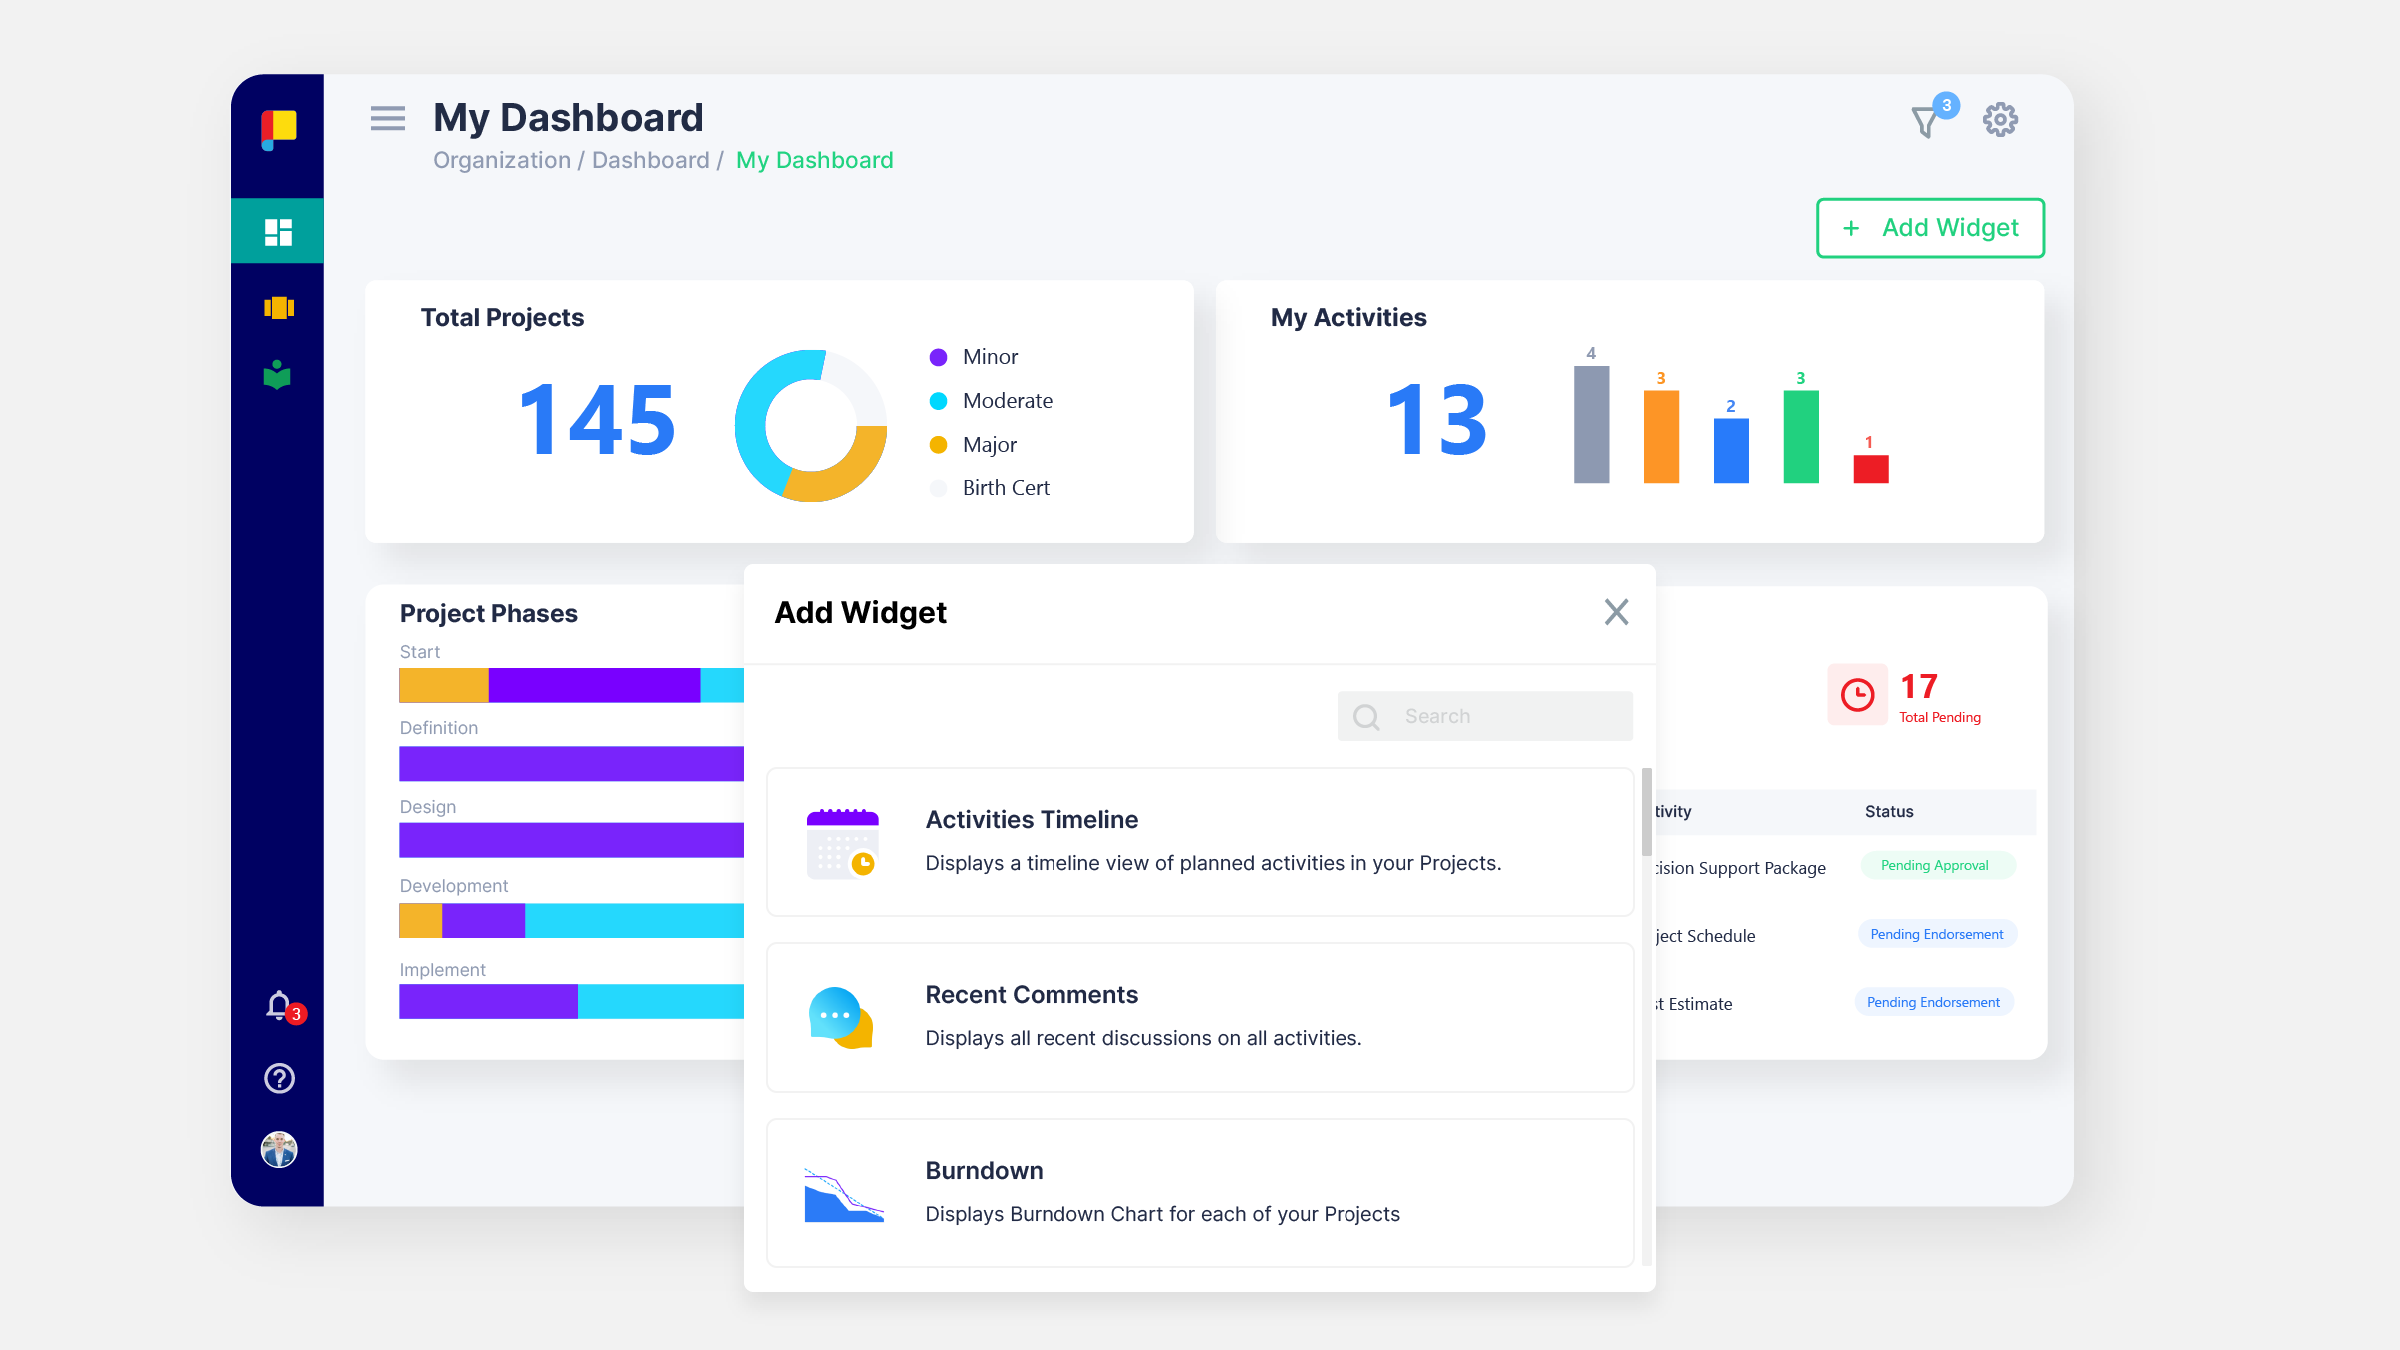Click the user profile avatar icon
2400x1350 pixels.
(277, 1149)
